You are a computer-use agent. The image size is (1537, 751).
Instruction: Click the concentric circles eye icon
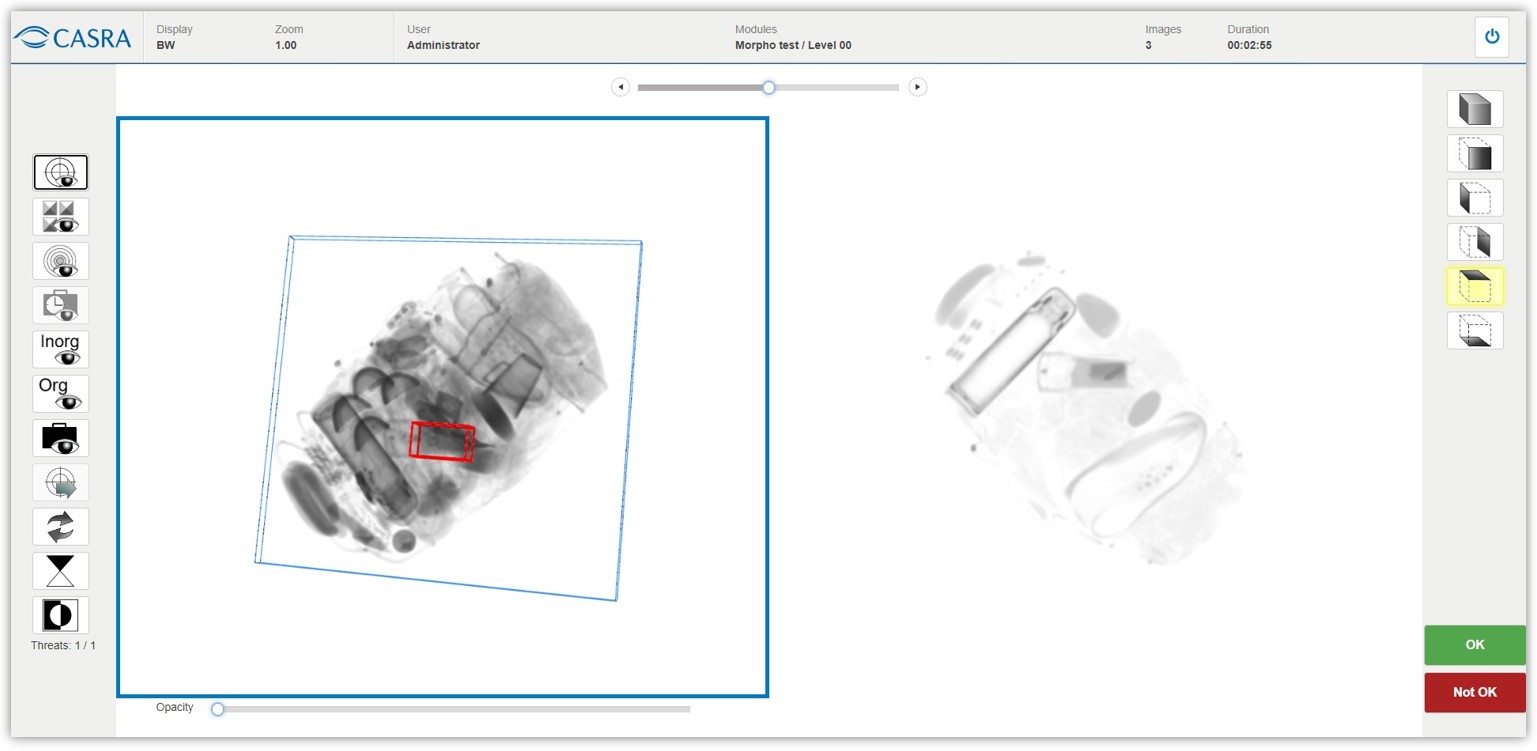61,261
